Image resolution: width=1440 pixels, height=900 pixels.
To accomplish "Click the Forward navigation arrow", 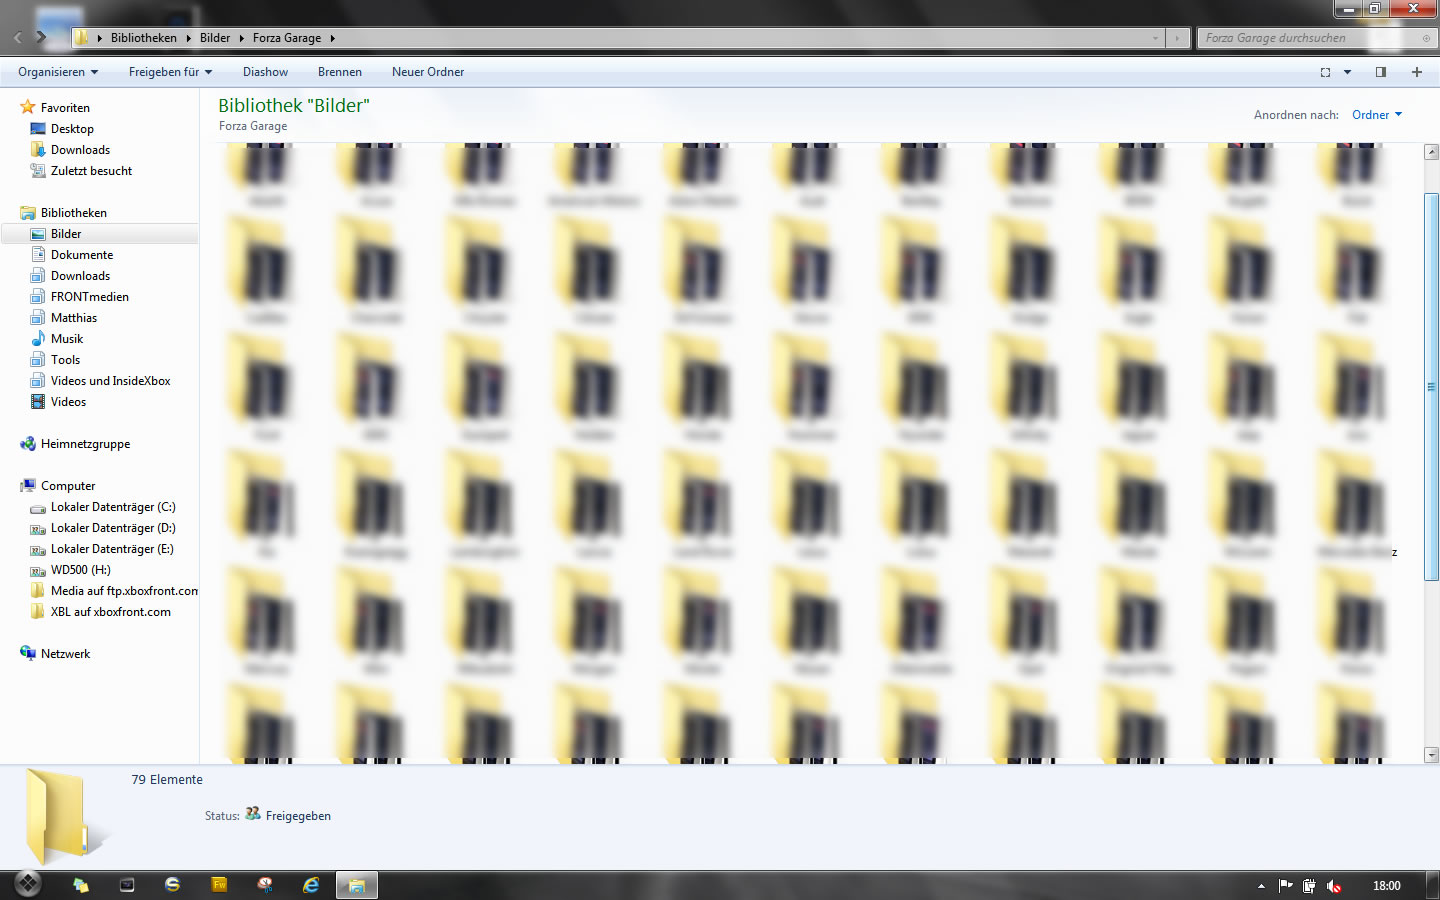I will (41, 38).
